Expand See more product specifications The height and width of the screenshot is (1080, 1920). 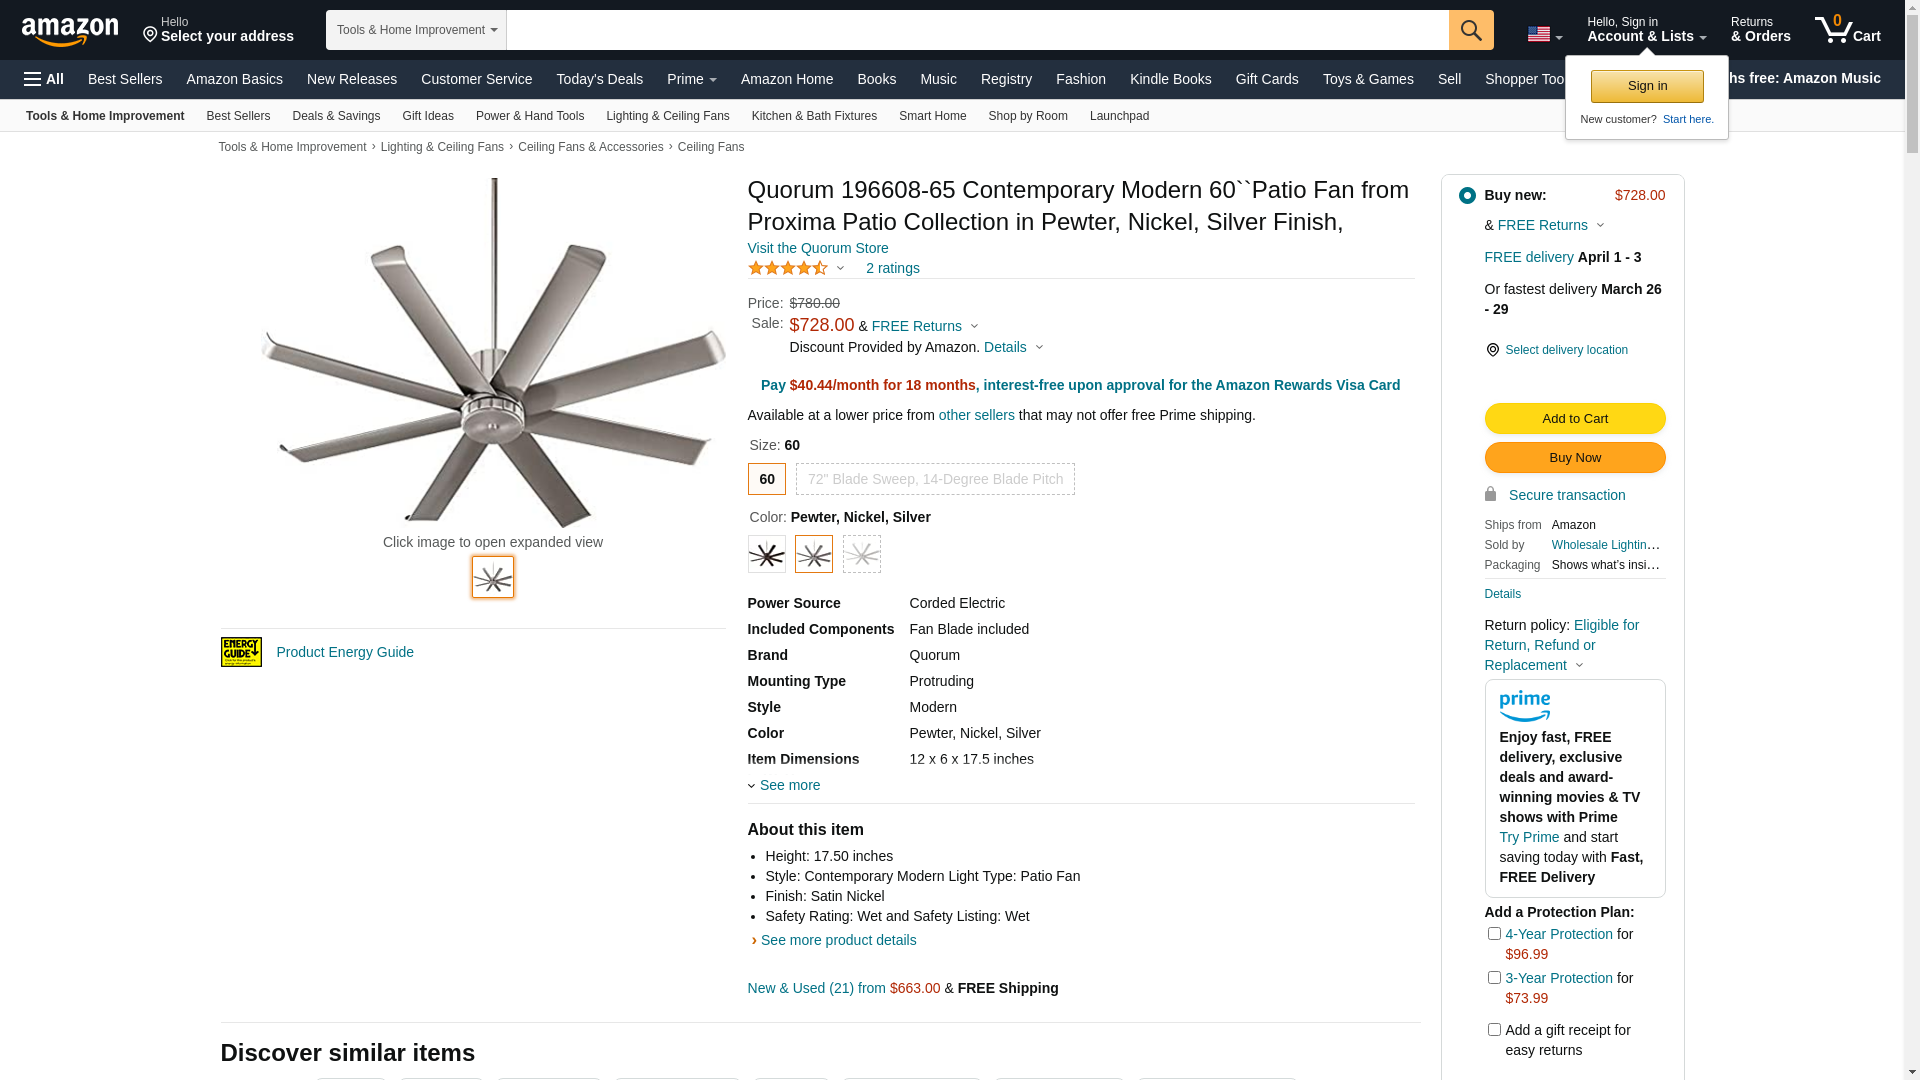(x=789, y=785)
